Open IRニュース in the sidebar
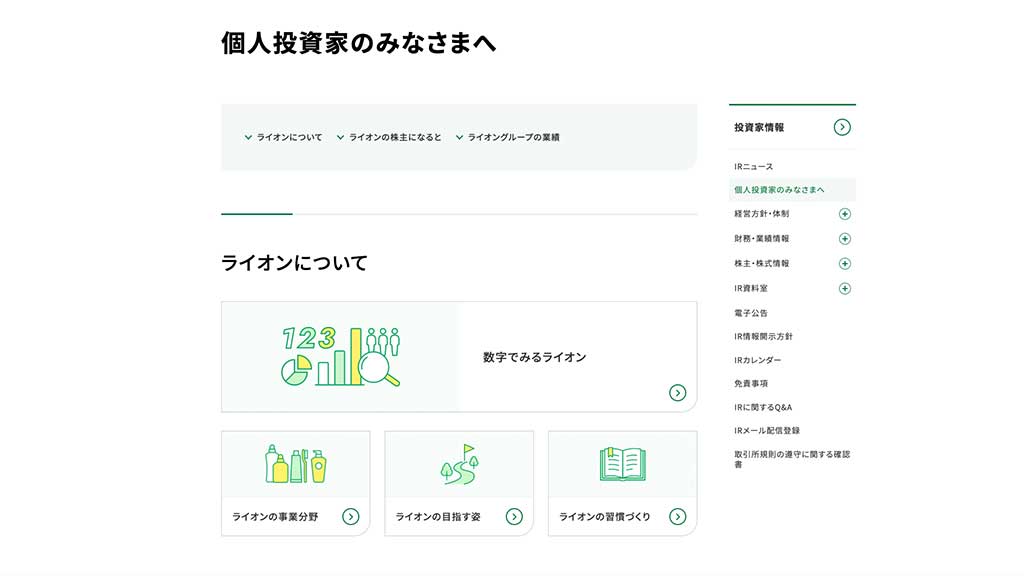The height and width of the screenshot is (576, 1024). click(x=753, y=167)
